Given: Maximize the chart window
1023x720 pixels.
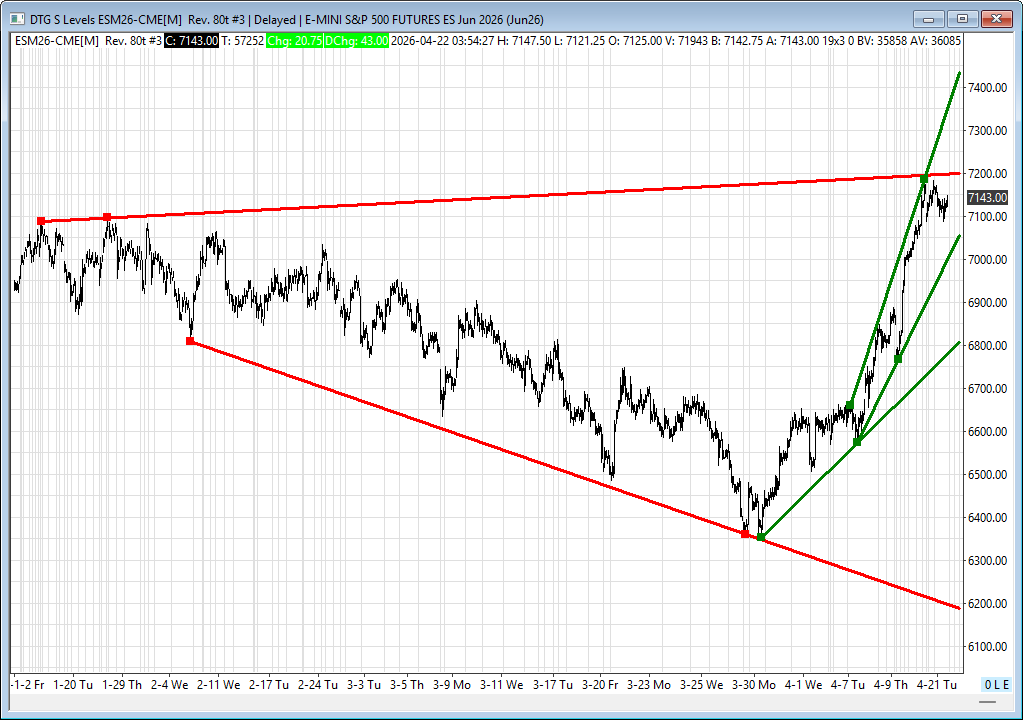Looking at the screenshot, I should (962, 19).
